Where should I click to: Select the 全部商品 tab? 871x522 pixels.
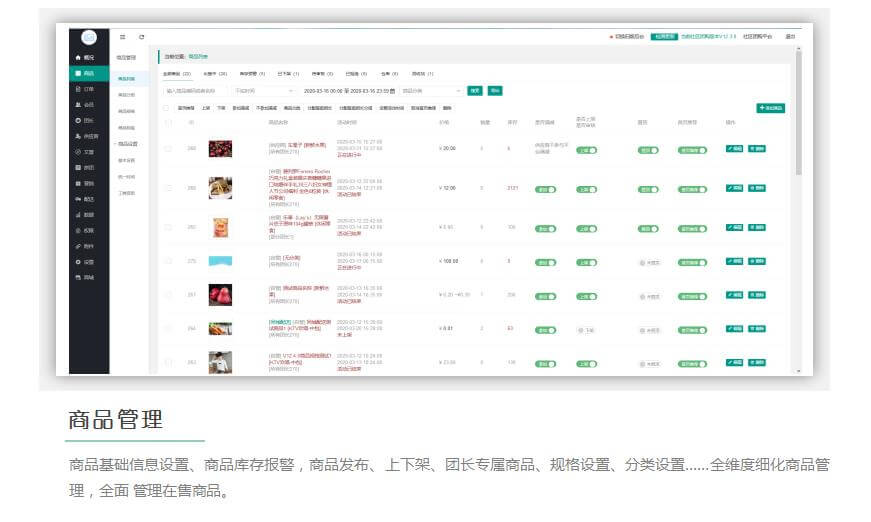[176, 73]
